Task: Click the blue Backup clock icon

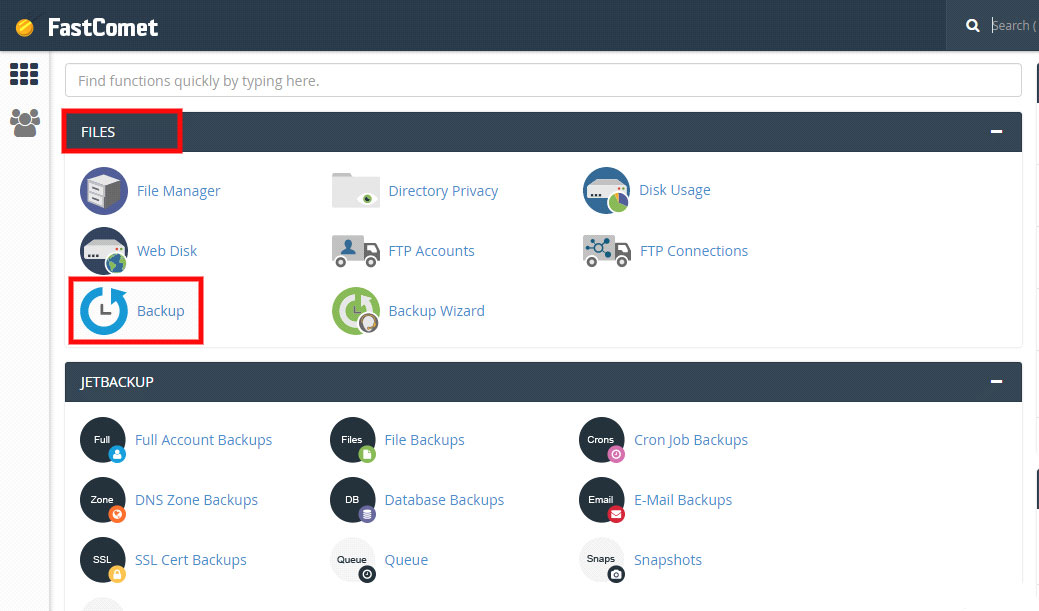Action: 104,311
